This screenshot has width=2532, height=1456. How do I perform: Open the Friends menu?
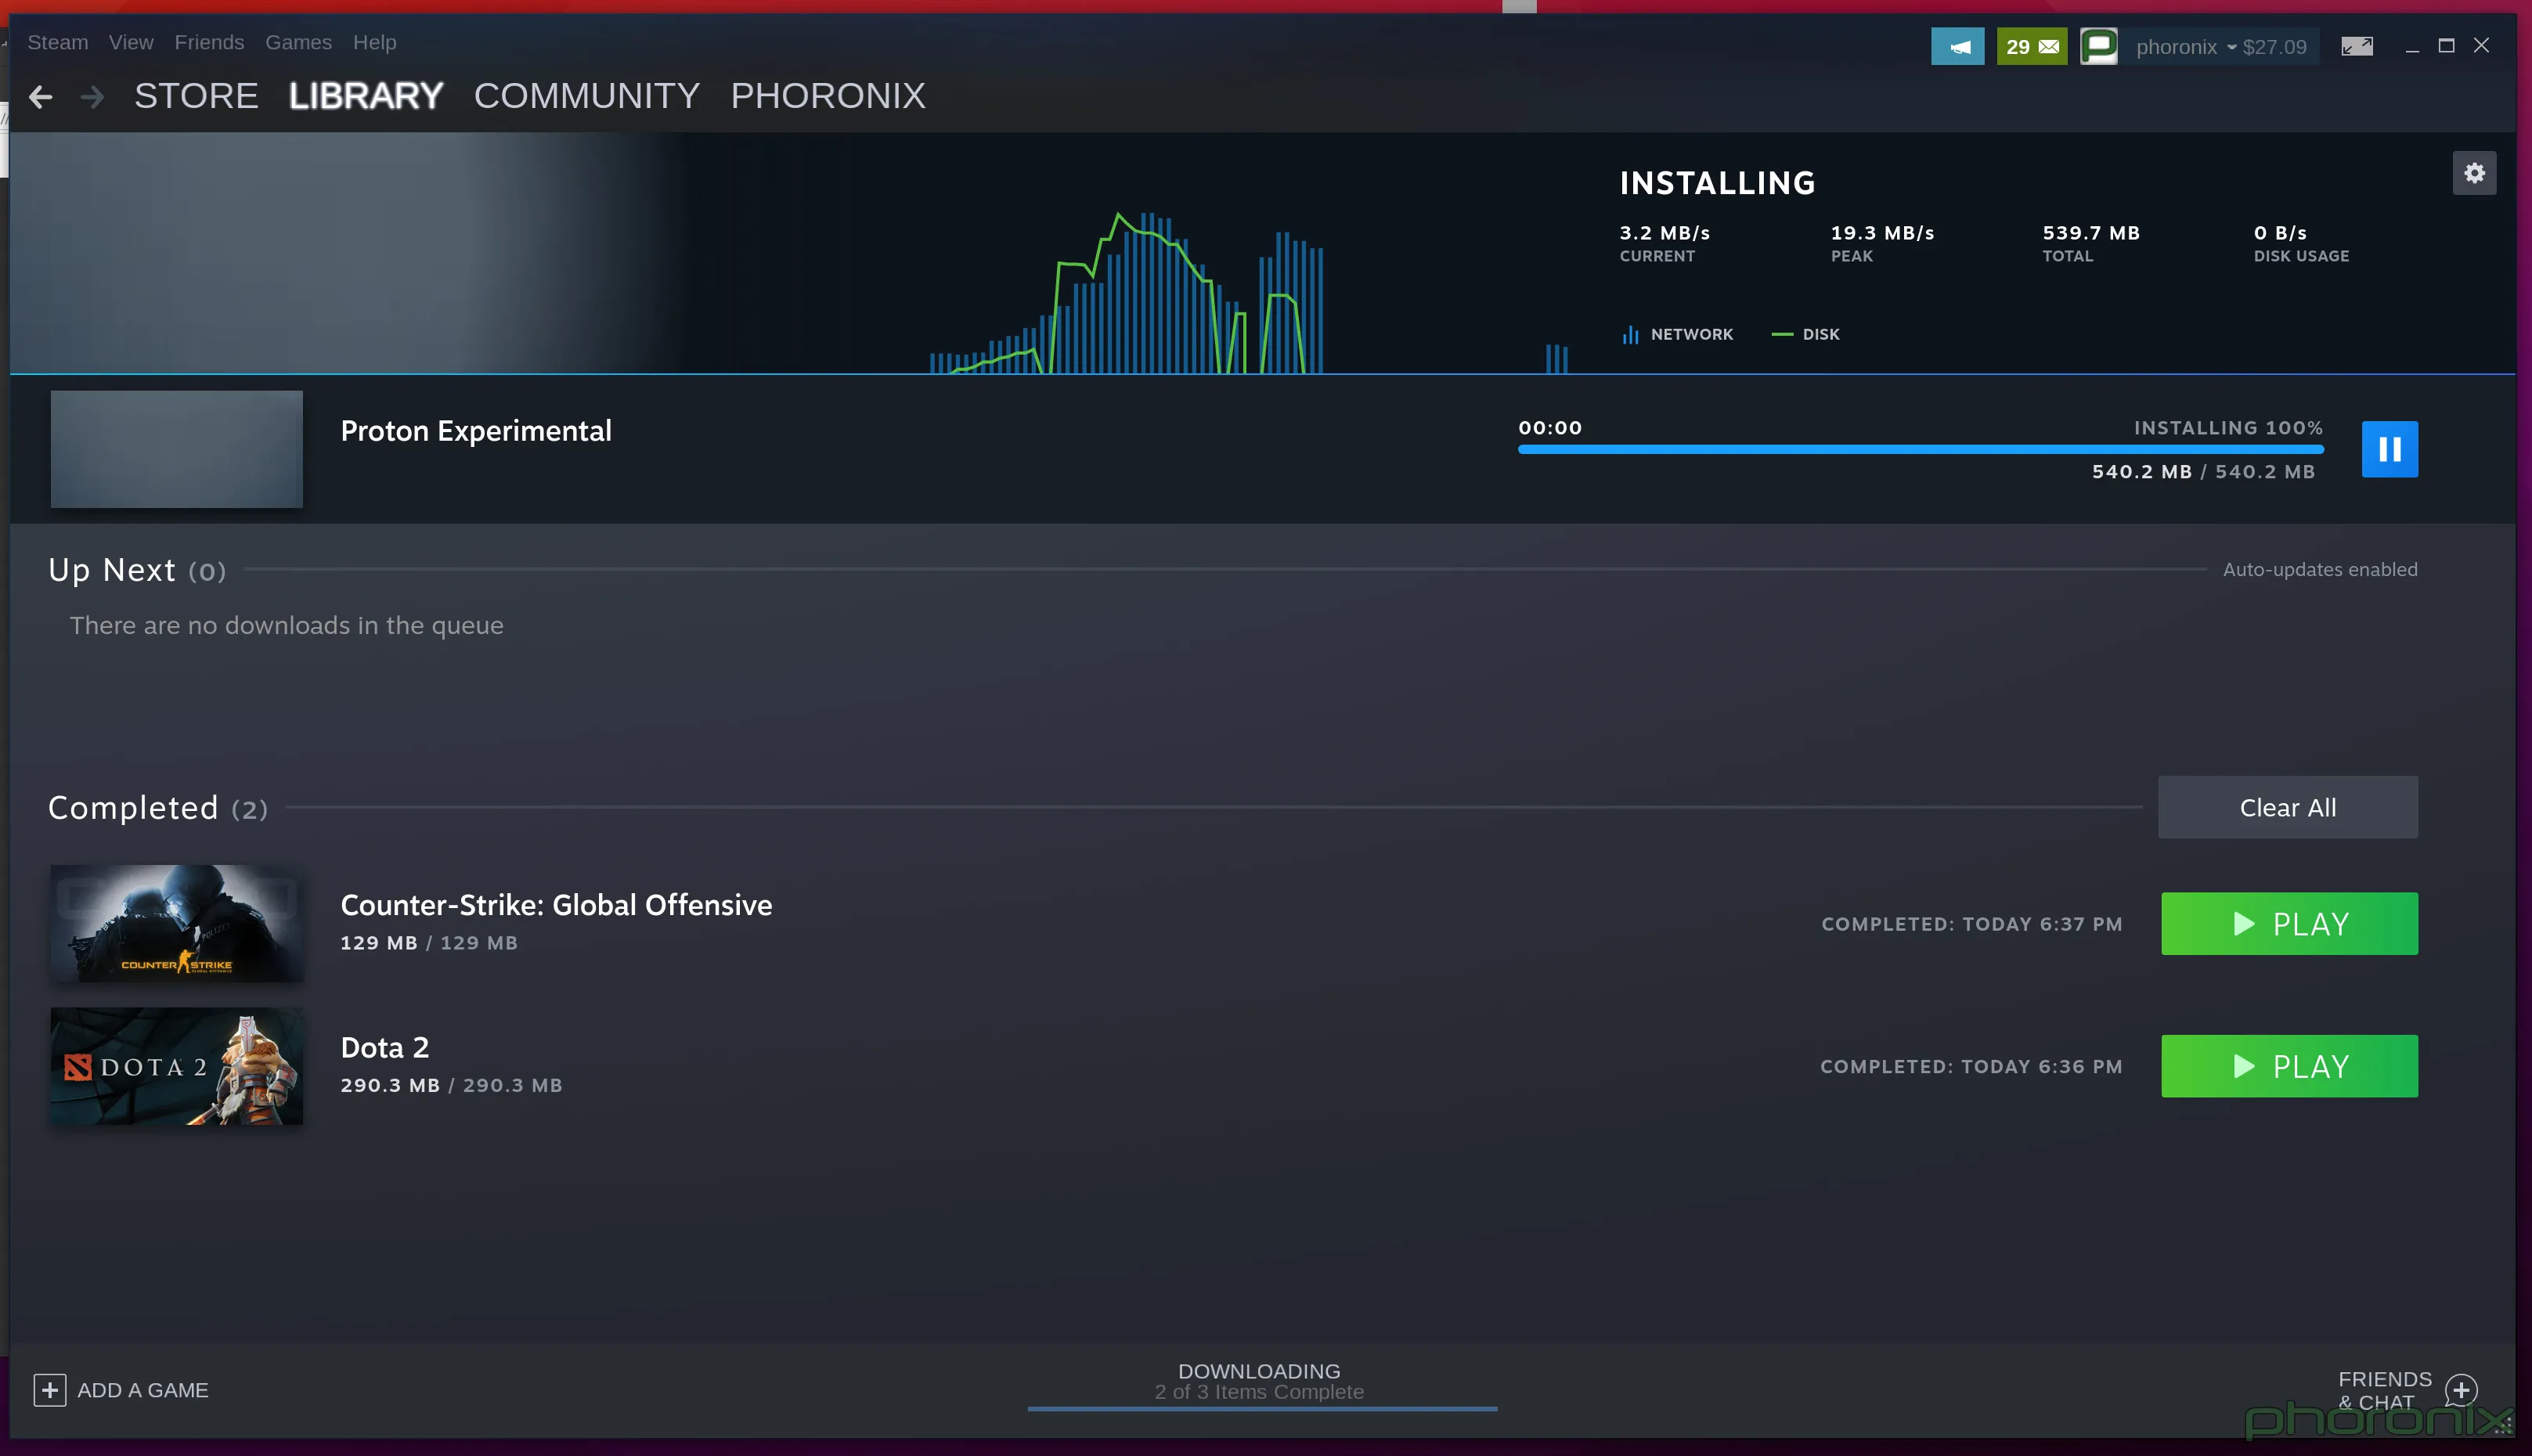coord(209,42)
